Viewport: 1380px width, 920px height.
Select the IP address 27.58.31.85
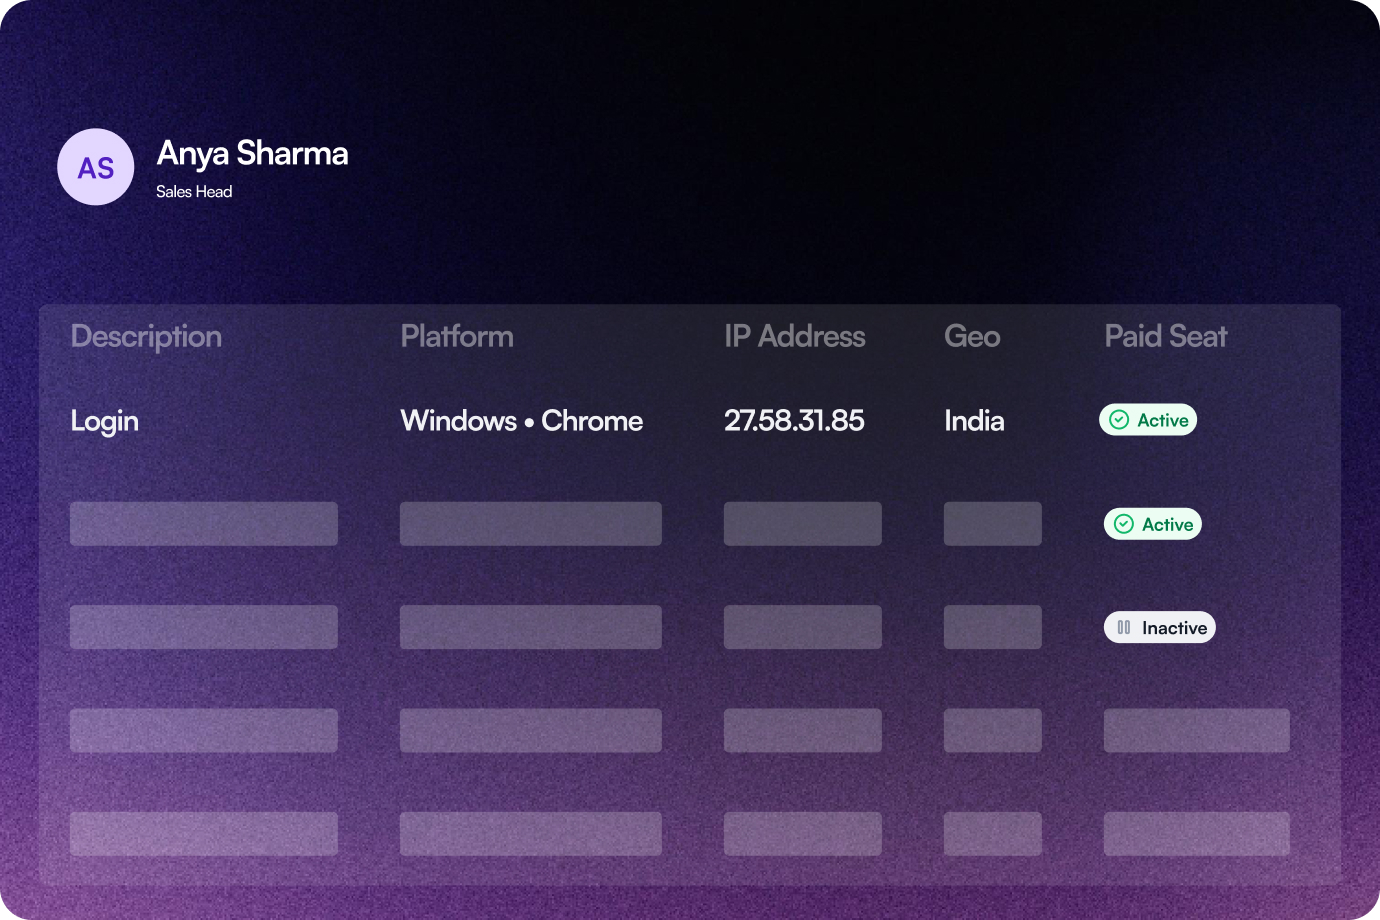point(794,421)
